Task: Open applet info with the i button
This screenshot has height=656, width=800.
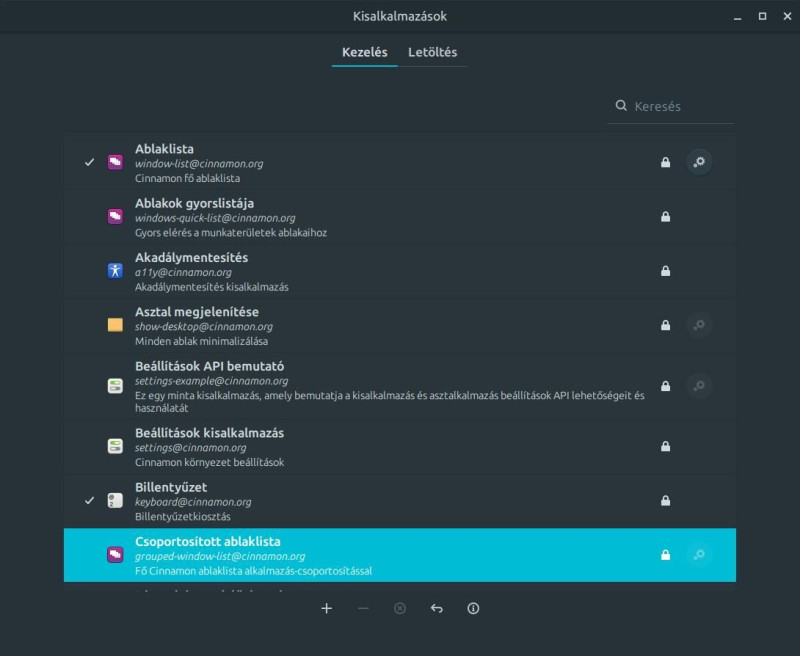Action: pyautogui.click(x=473, y=608)
